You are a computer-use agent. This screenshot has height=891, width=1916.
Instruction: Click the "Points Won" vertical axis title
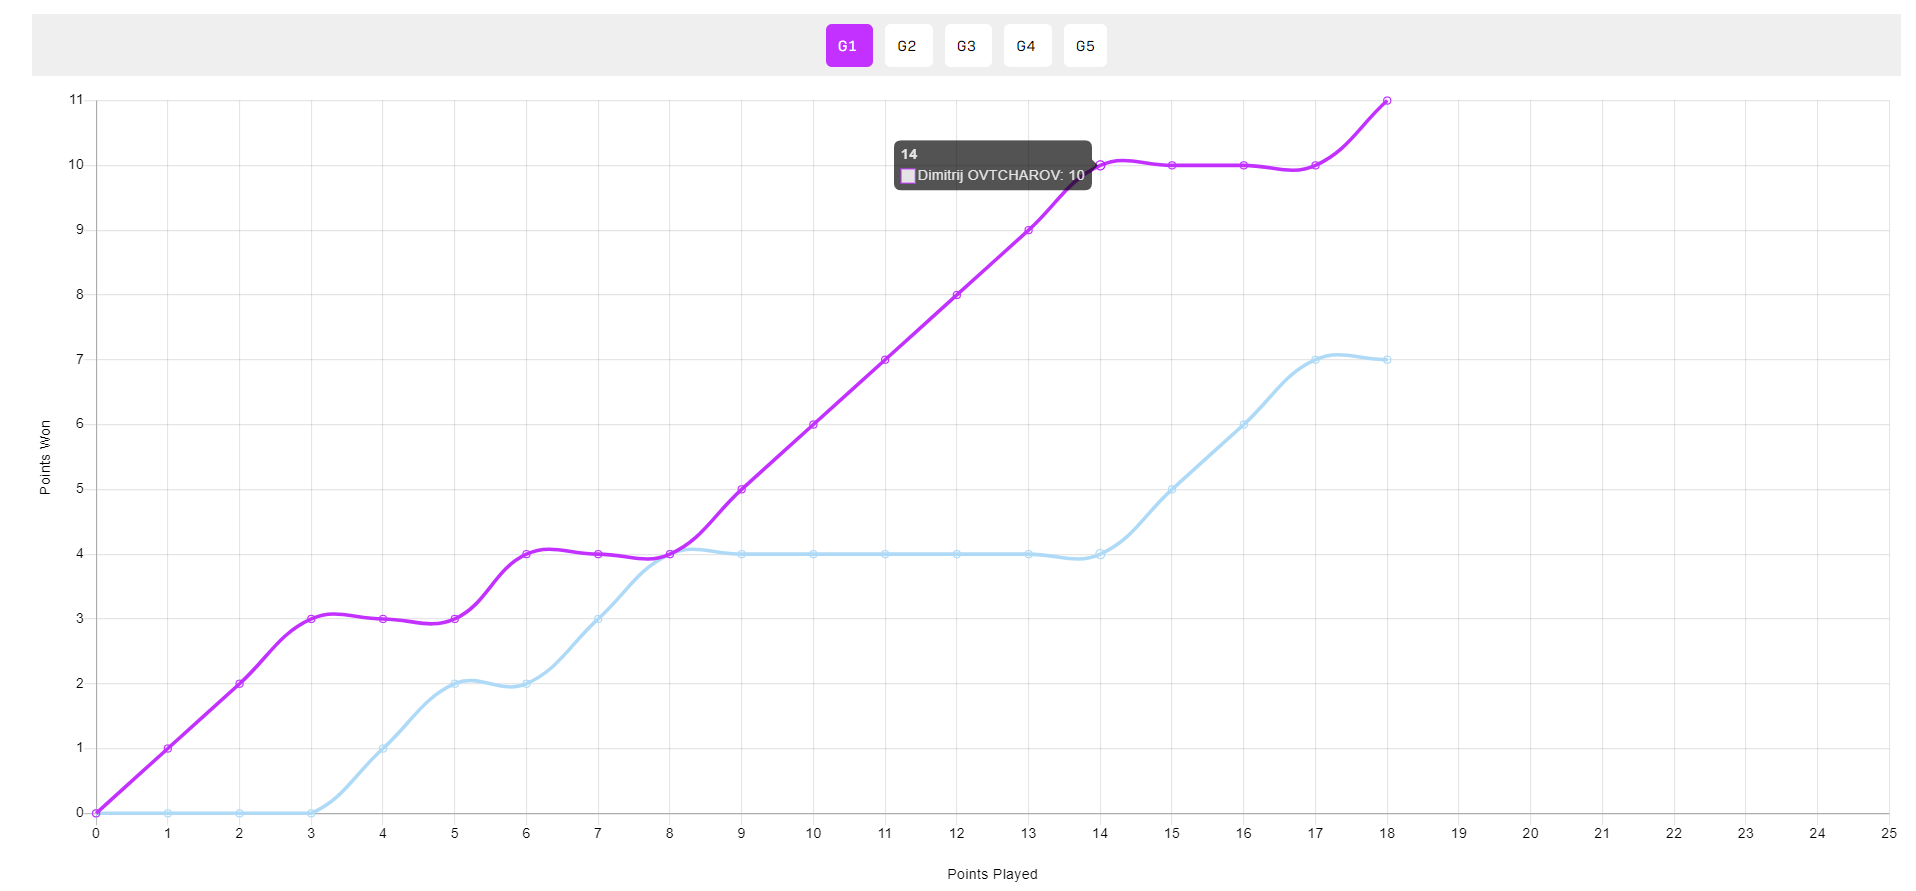[45, 457]
